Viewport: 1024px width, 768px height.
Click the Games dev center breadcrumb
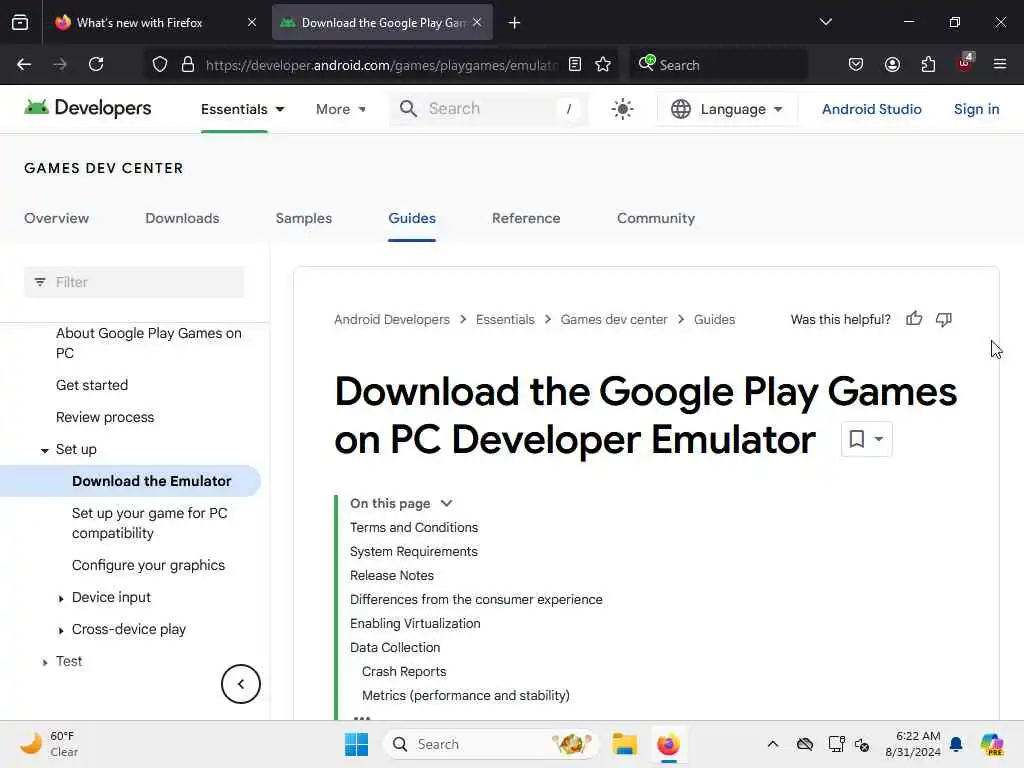point(613,319)
